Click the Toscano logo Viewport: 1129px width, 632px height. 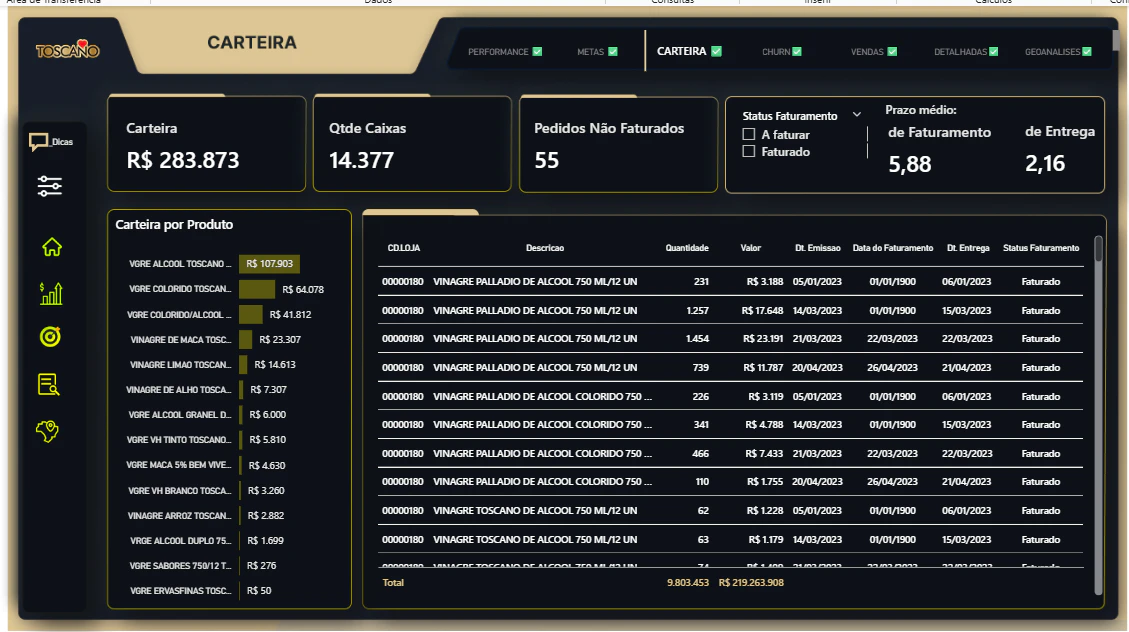point(68,50)
